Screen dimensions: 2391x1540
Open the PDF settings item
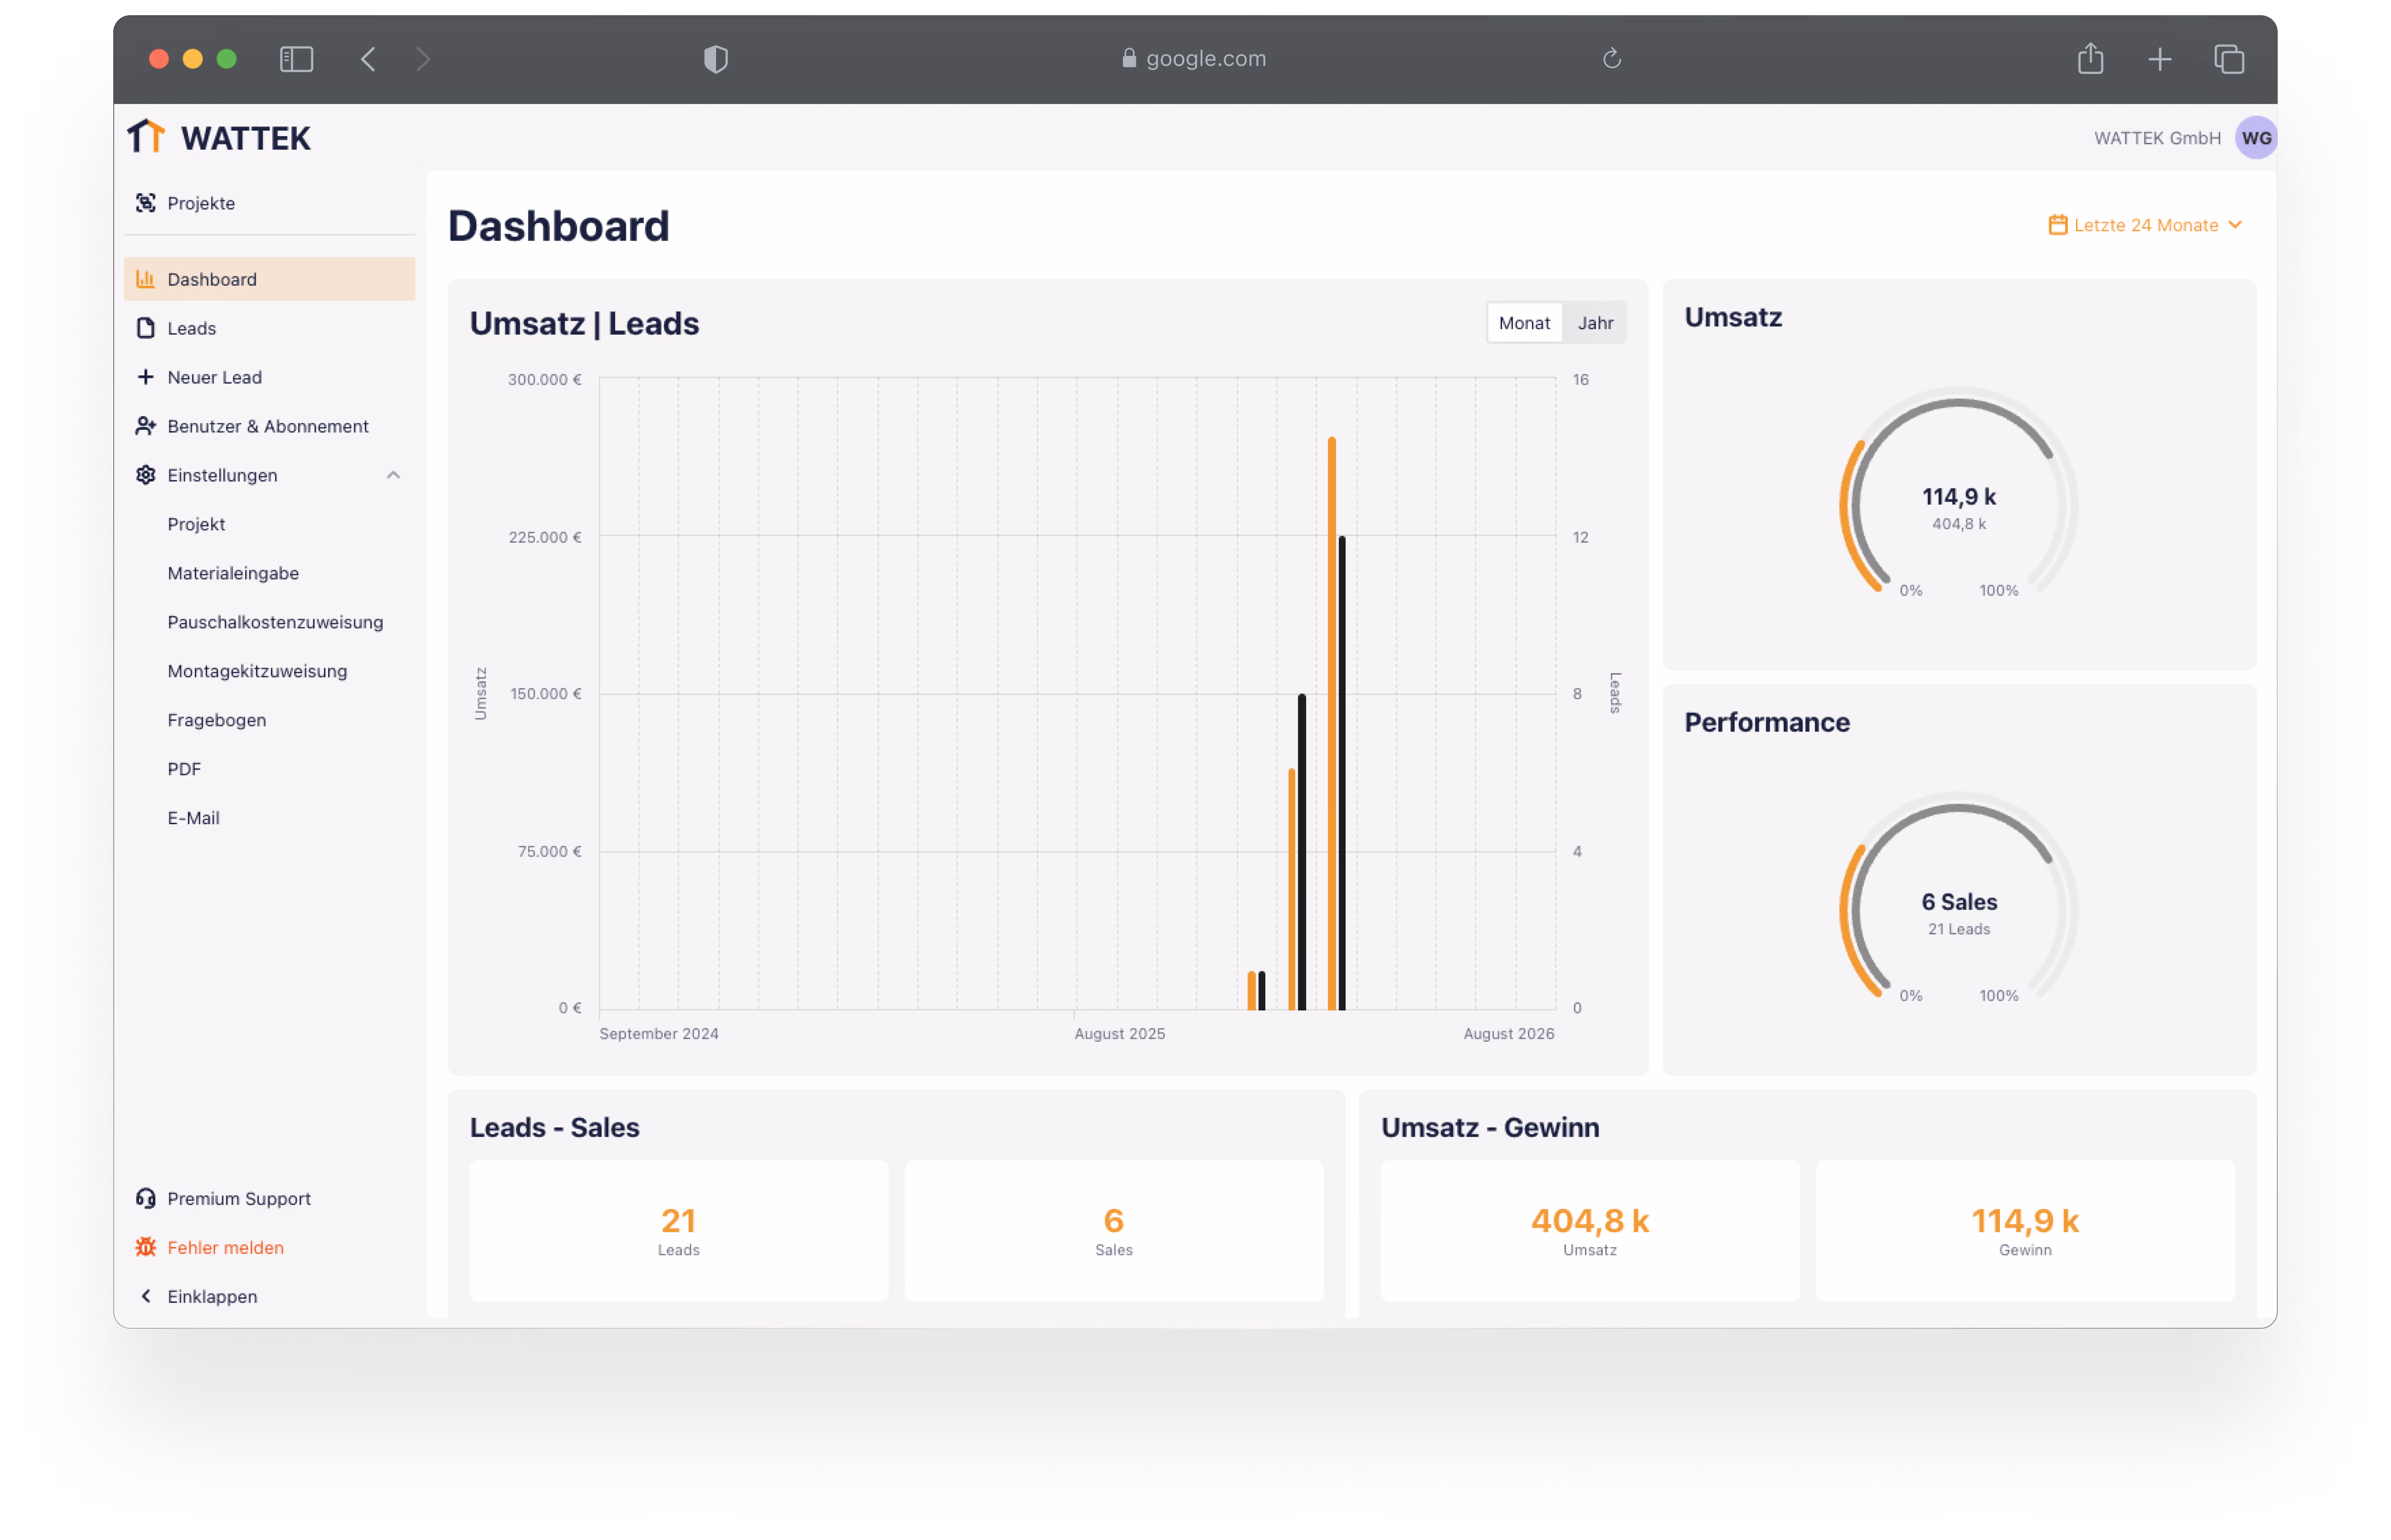coord(184,769)
